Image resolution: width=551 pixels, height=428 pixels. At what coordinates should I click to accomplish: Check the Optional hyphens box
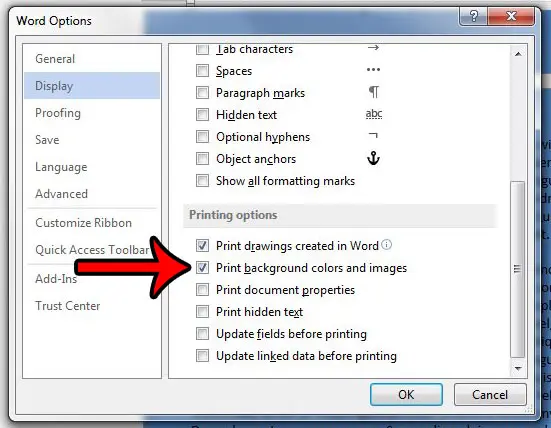[202, 137]
